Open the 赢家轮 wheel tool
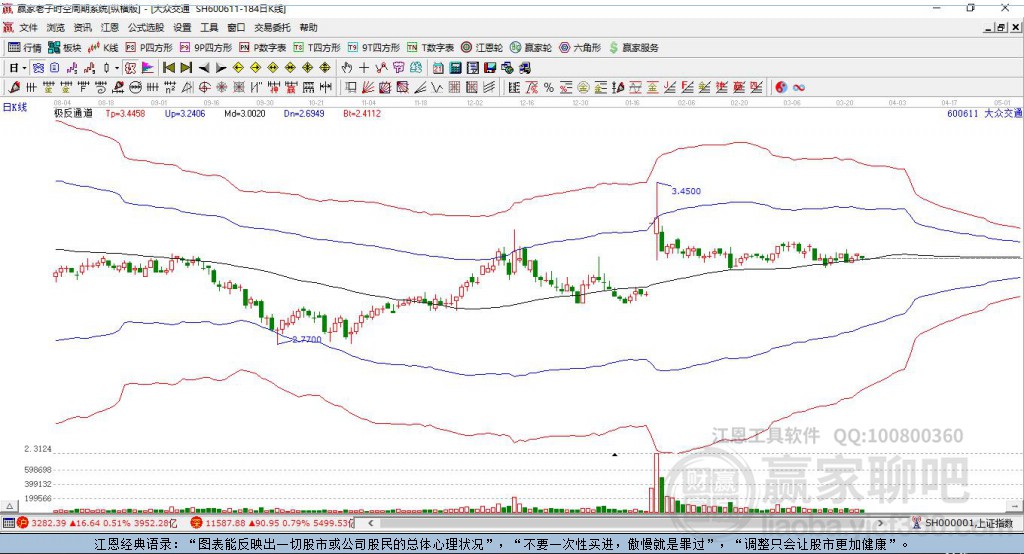1024x554 pixels. [x=531, y=48]
